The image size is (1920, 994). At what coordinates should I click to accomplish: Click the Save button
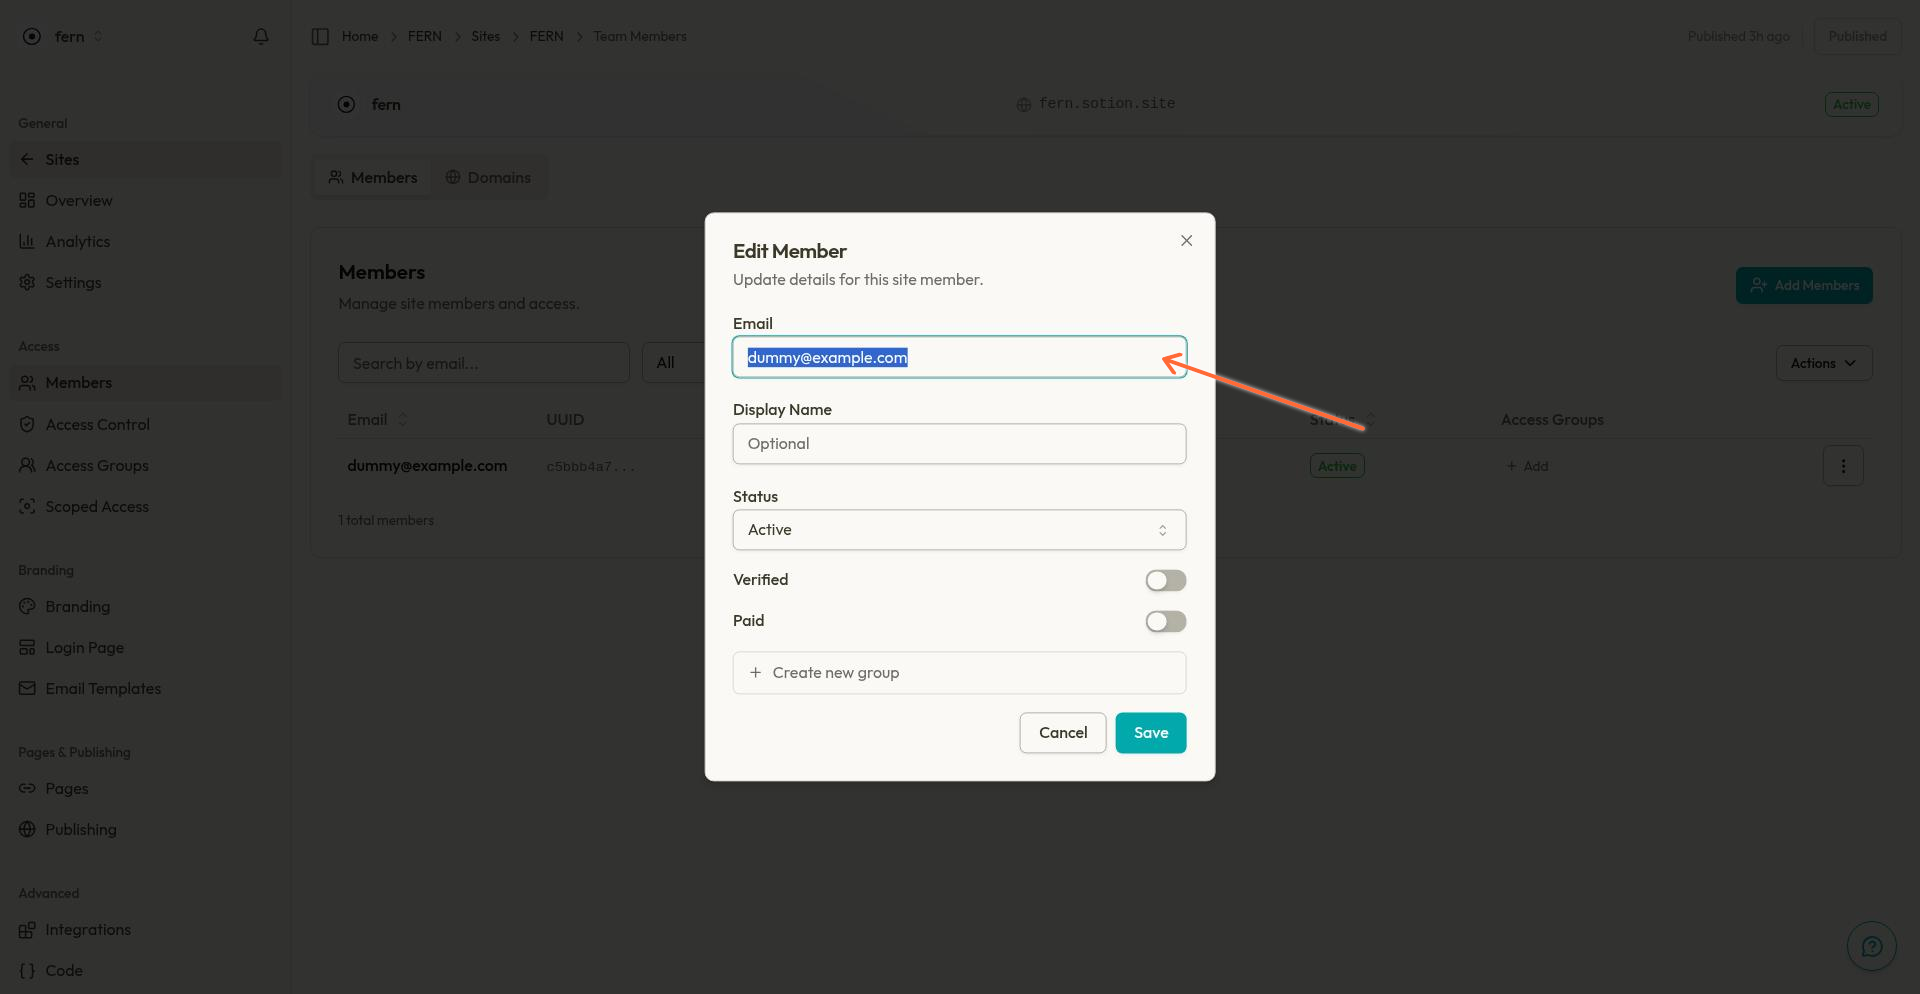click(1151, 733)
